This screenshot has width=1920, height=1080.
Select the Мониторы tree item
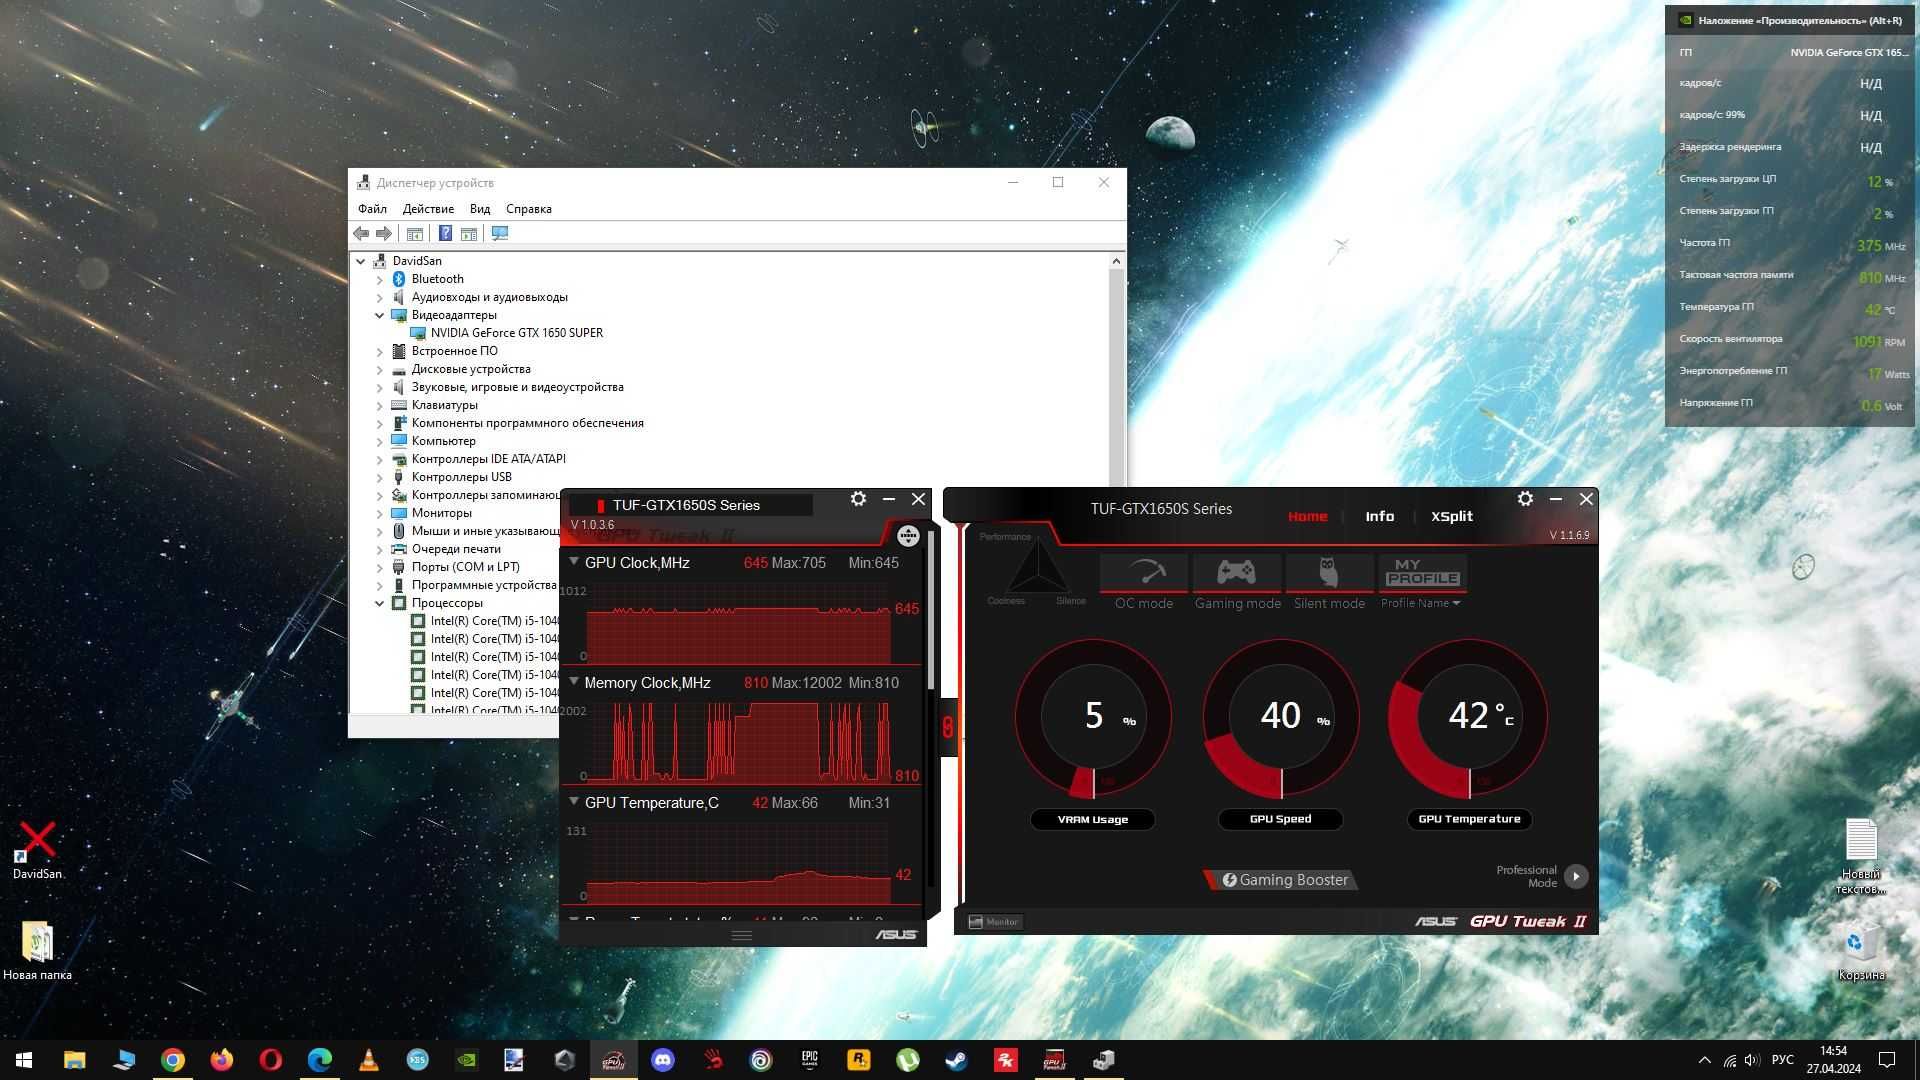(x=441, y=513)
